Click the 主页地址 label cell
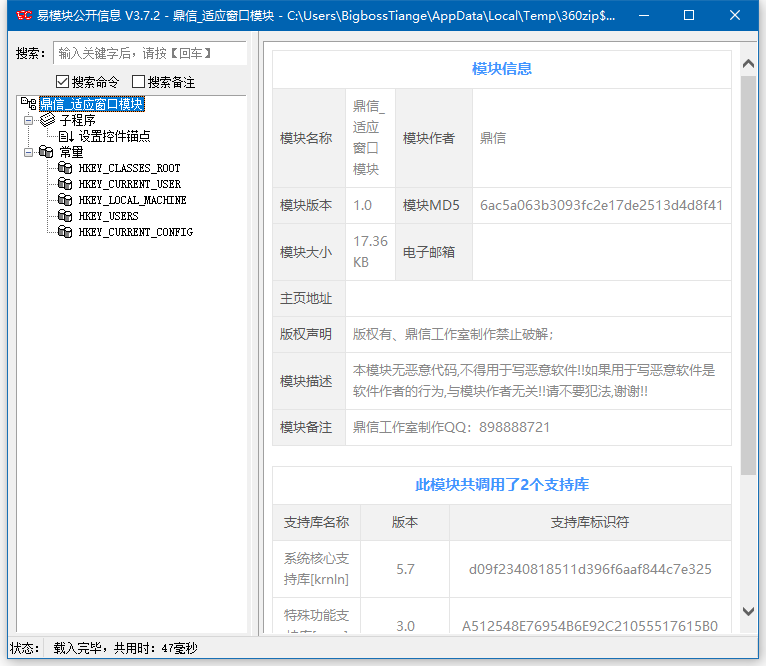The width and height of the screenshot is (766, 666). click(x=309, y=298)
